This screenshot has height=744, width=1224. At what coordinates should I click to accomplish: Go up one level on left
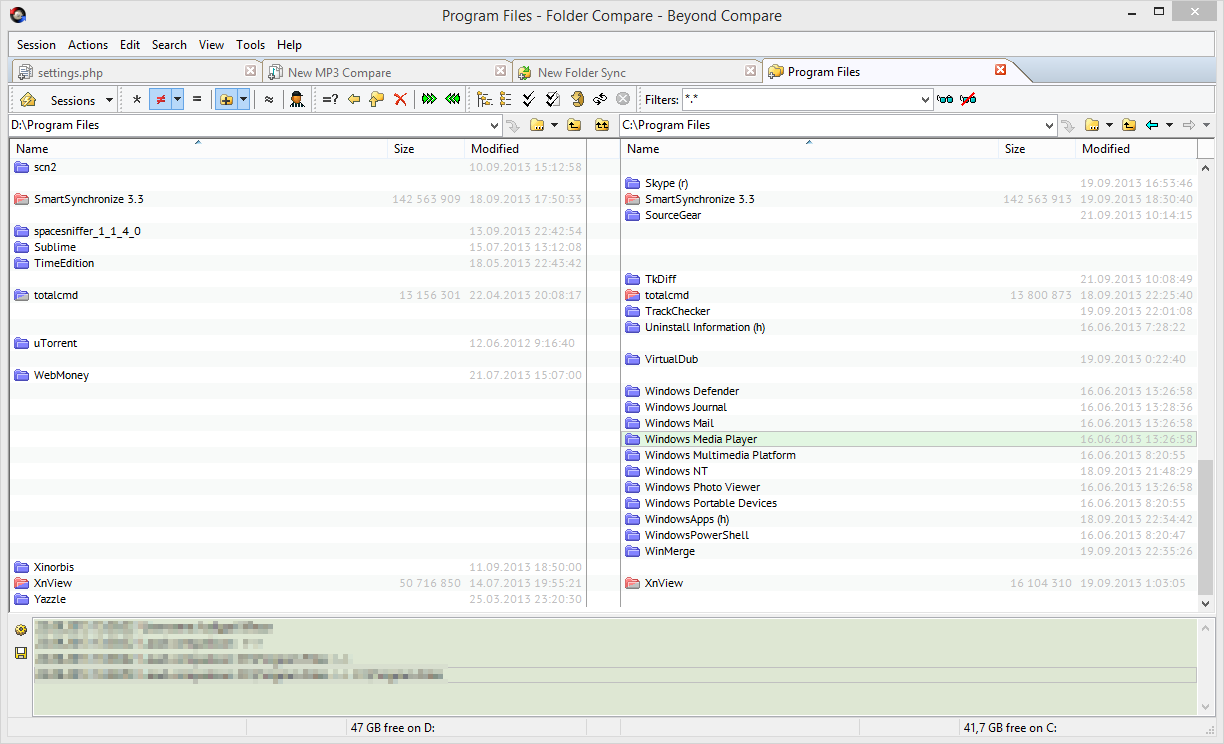[x=574, y=125]
